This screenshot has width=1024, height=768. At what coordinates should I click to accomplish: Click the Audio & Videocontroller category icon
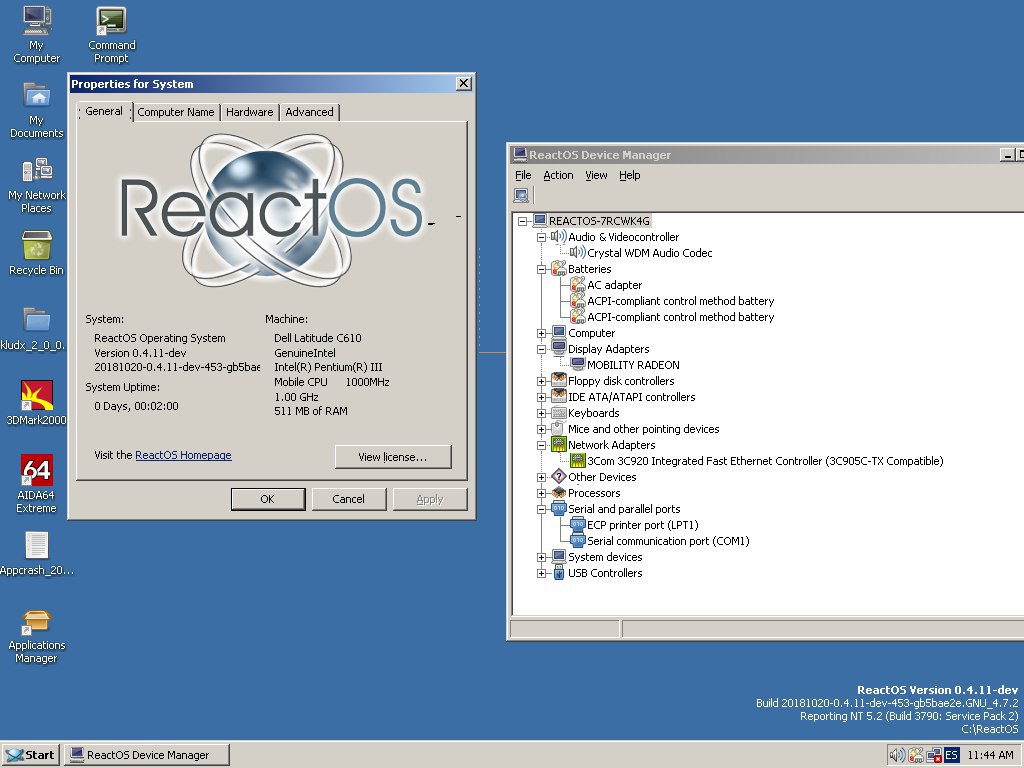pyautogui.click(x=559, y=236)
